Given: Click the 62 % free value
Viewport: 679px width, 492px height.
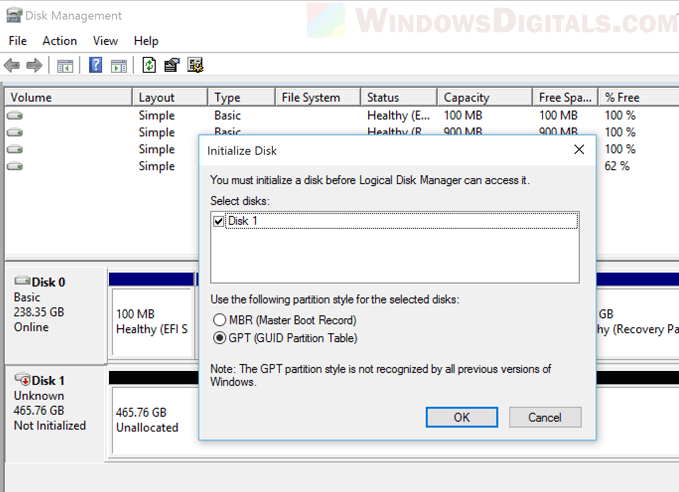Looking at the screenshot, I should [x=617, y=166].
